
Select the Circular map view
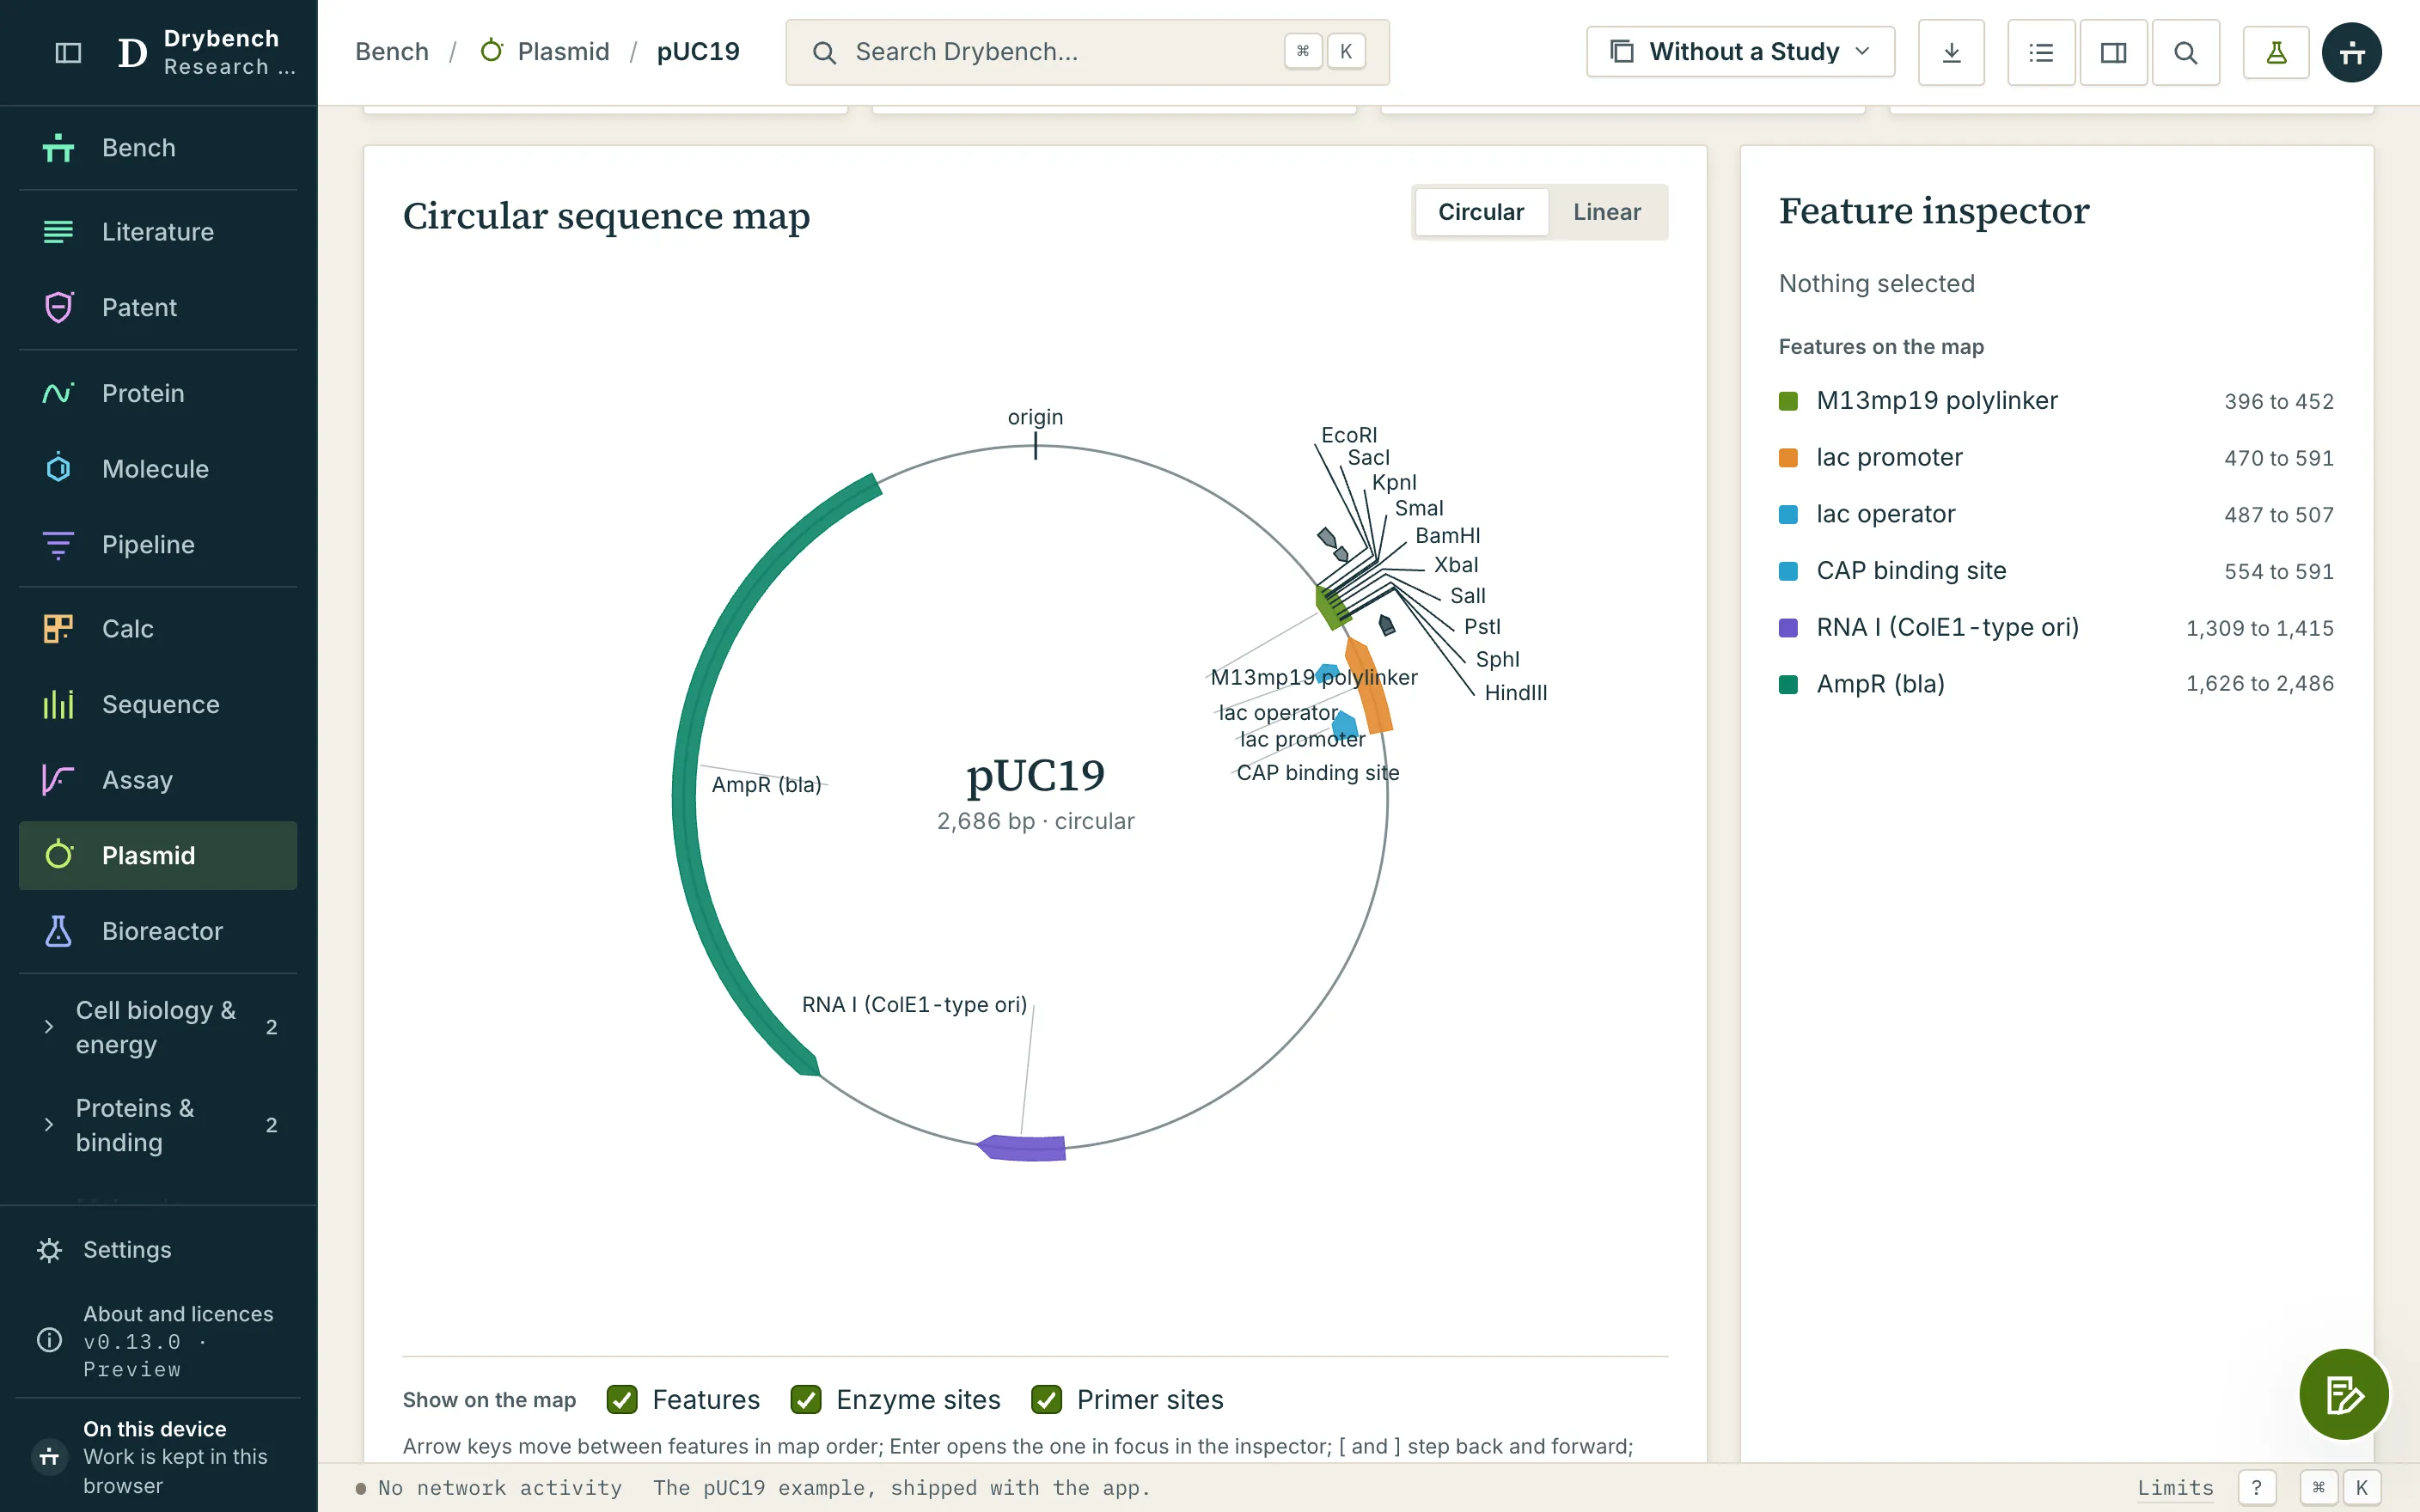(x=1481, y=212)
